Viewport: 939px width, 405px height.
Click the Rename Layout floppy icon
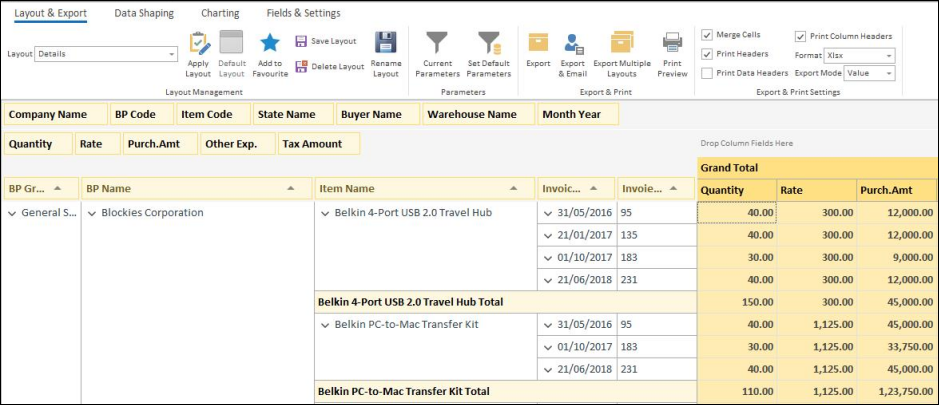click(x=385, y=44)
